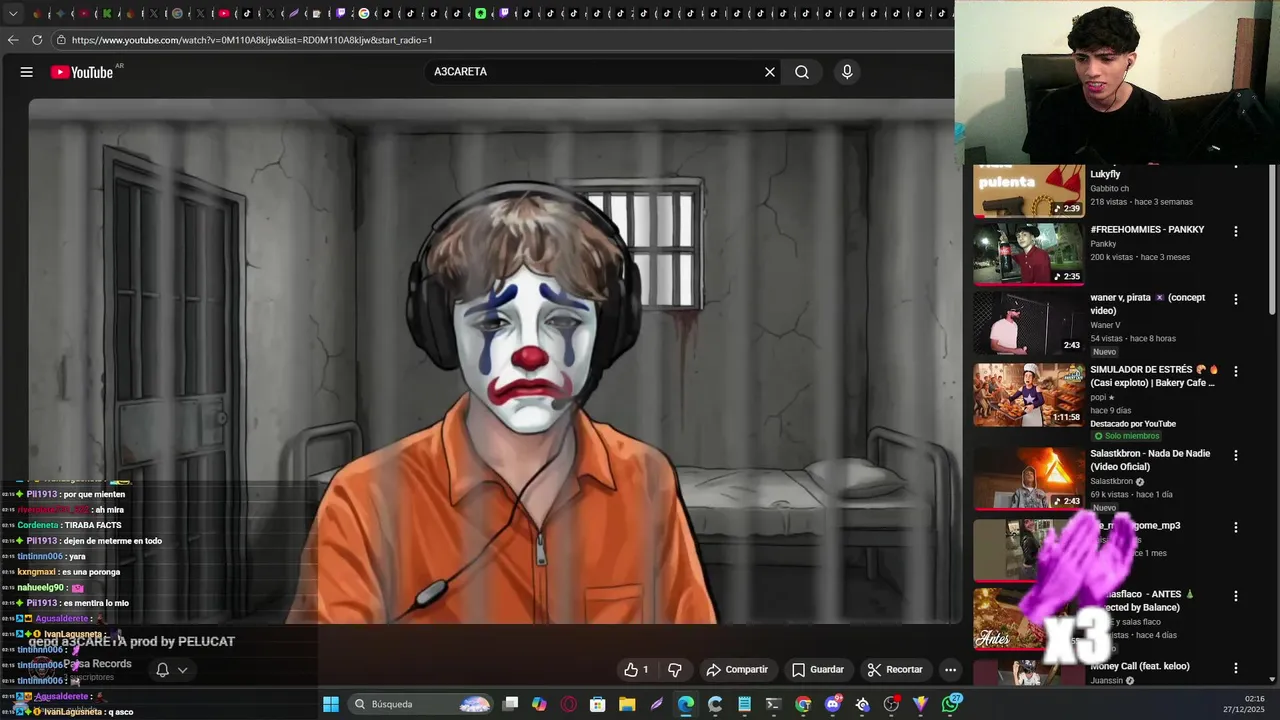
Task: View site information beside the URL
Action: pos(61,40)
